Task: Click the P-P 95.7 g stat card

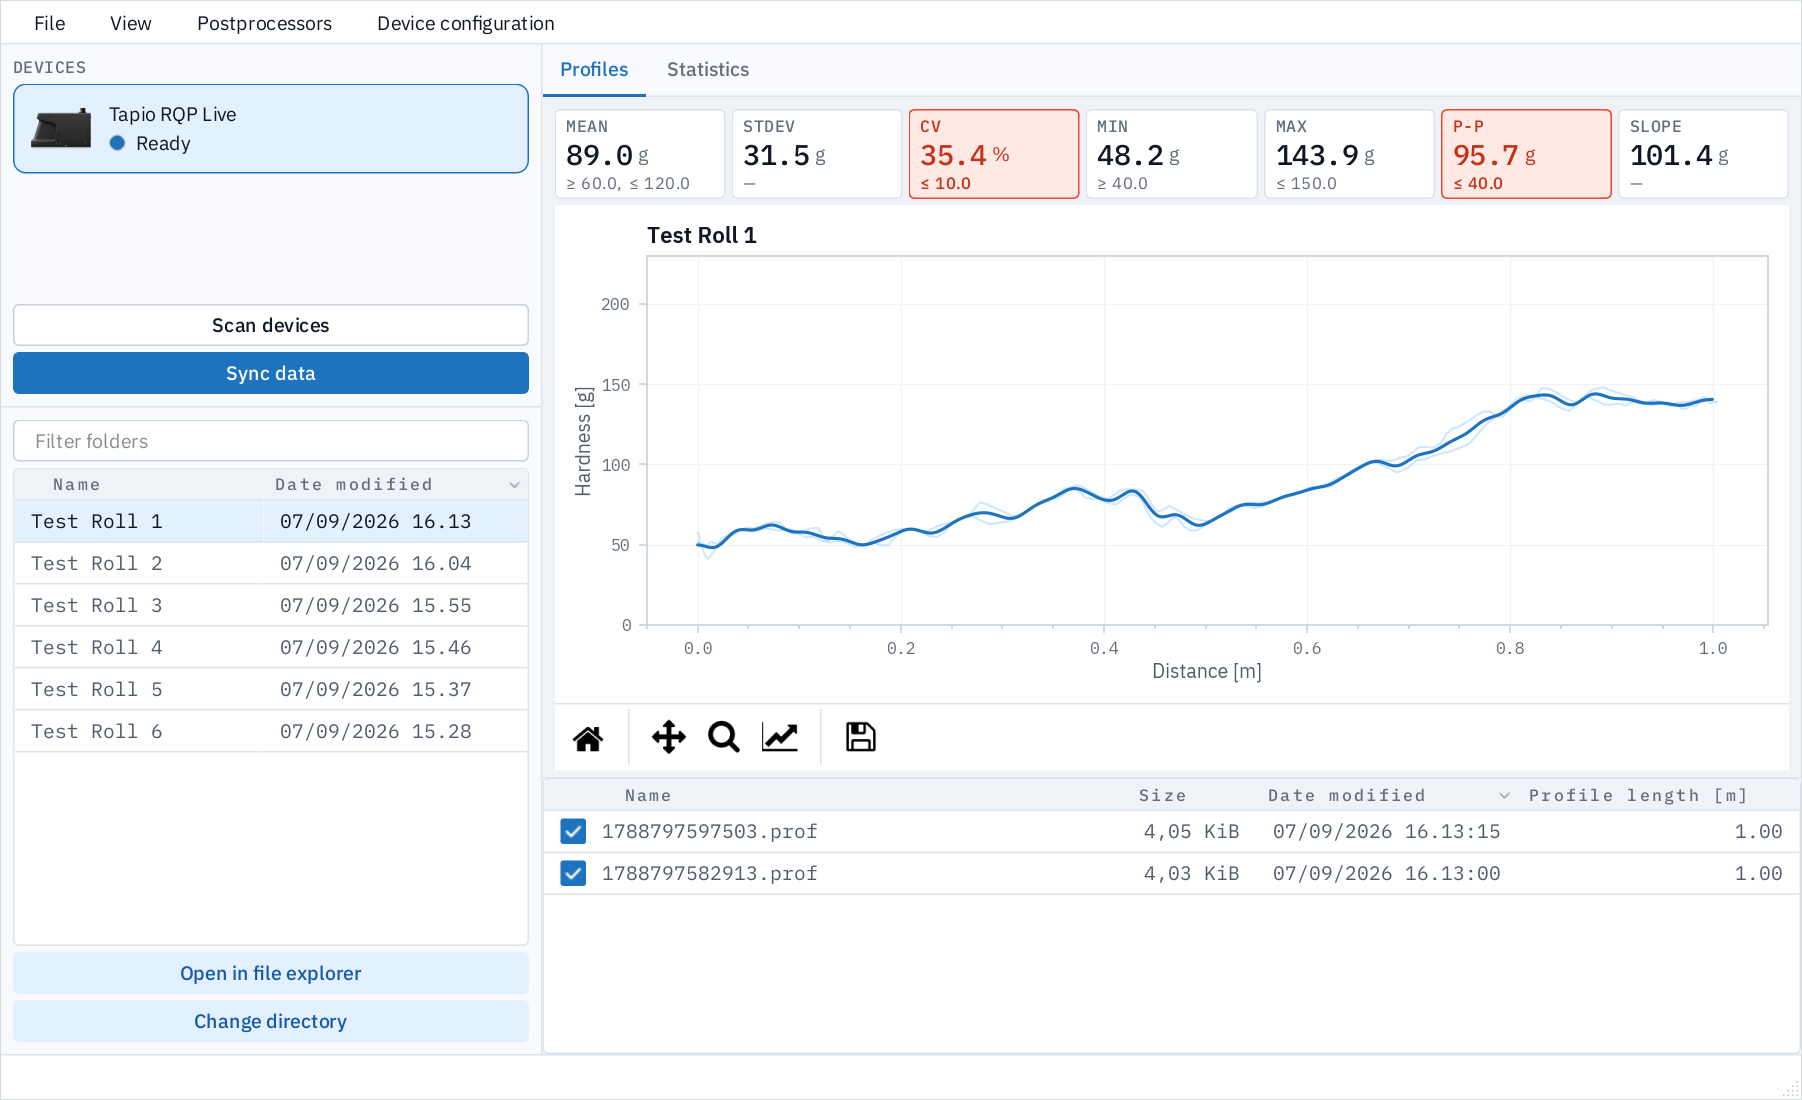Action: (1526, 154)
